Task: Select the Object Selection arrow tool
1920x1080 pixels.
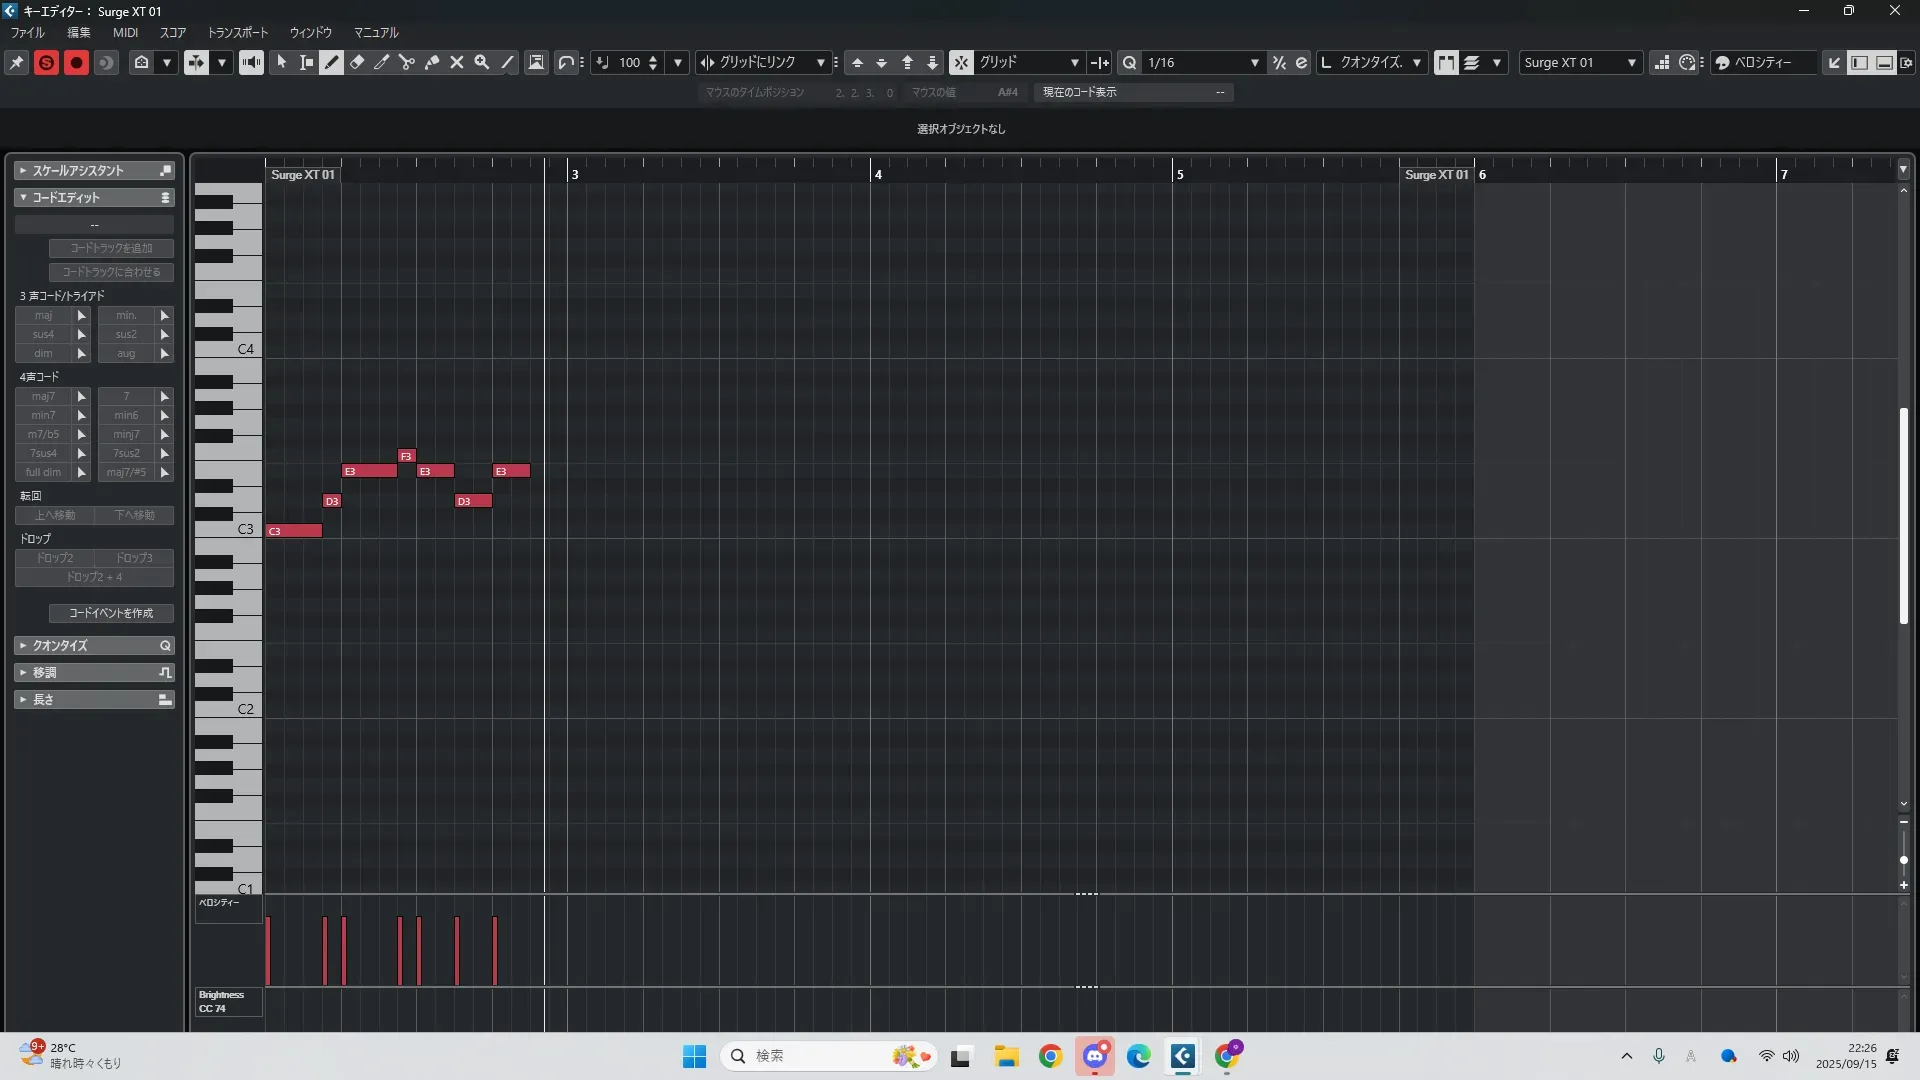Action: [x=282, y=62]
